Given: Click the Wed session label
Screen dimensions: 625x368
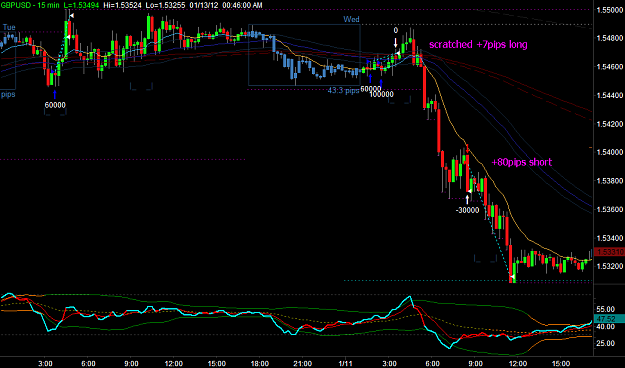Looking at the screenshot, I should [351, 19].
